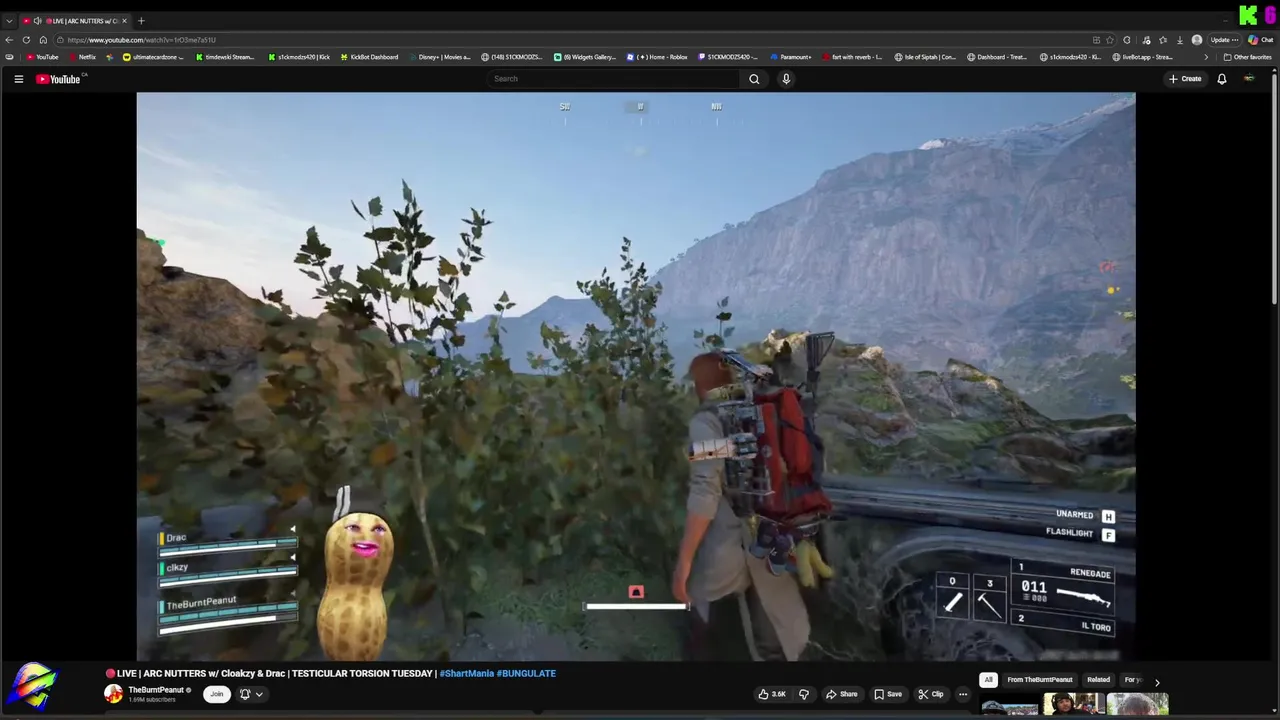This screenshot has width=1280, height=720.
Task: Show more filter chips with right arrow
Action: (1157, 682)
